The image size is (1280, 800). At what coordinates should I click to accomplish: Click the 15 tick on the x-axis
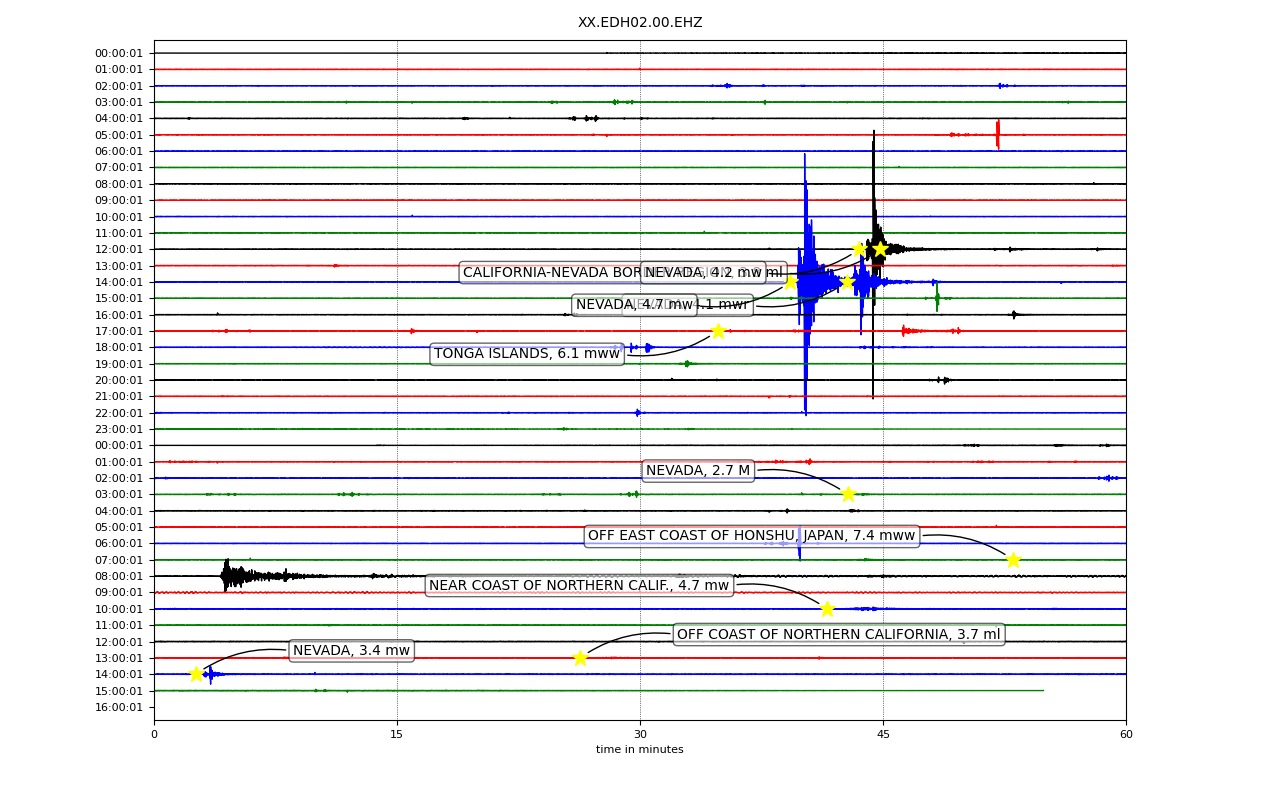point(397,735)
